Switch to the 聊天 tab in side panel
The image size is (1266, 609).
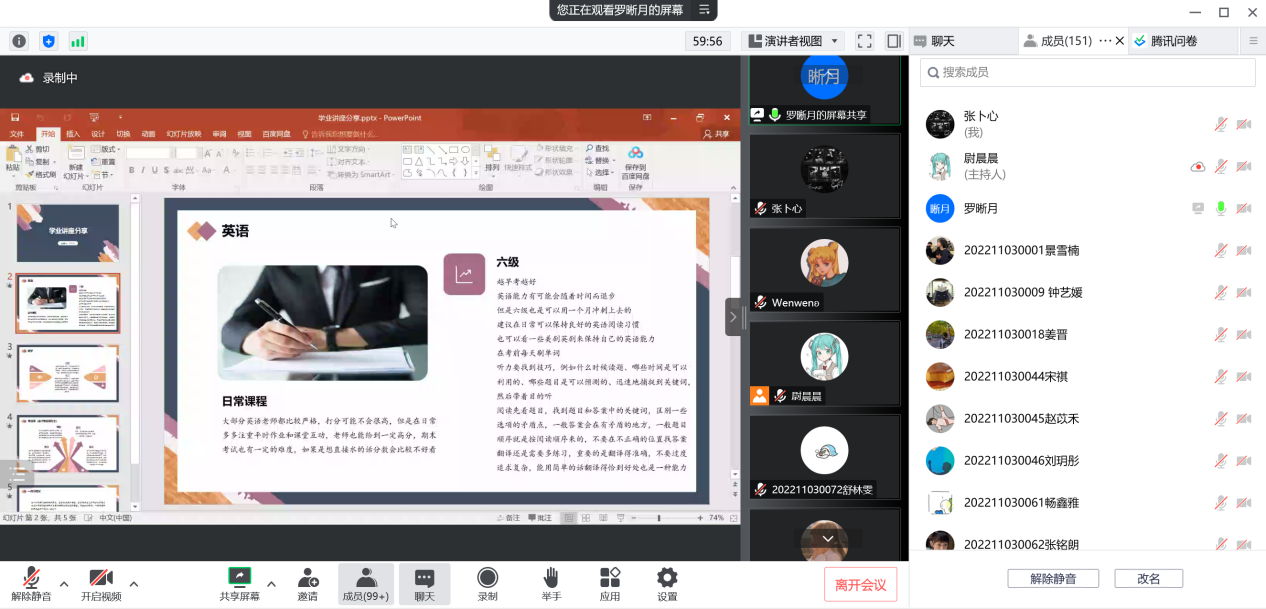click(x=942, y=41)
